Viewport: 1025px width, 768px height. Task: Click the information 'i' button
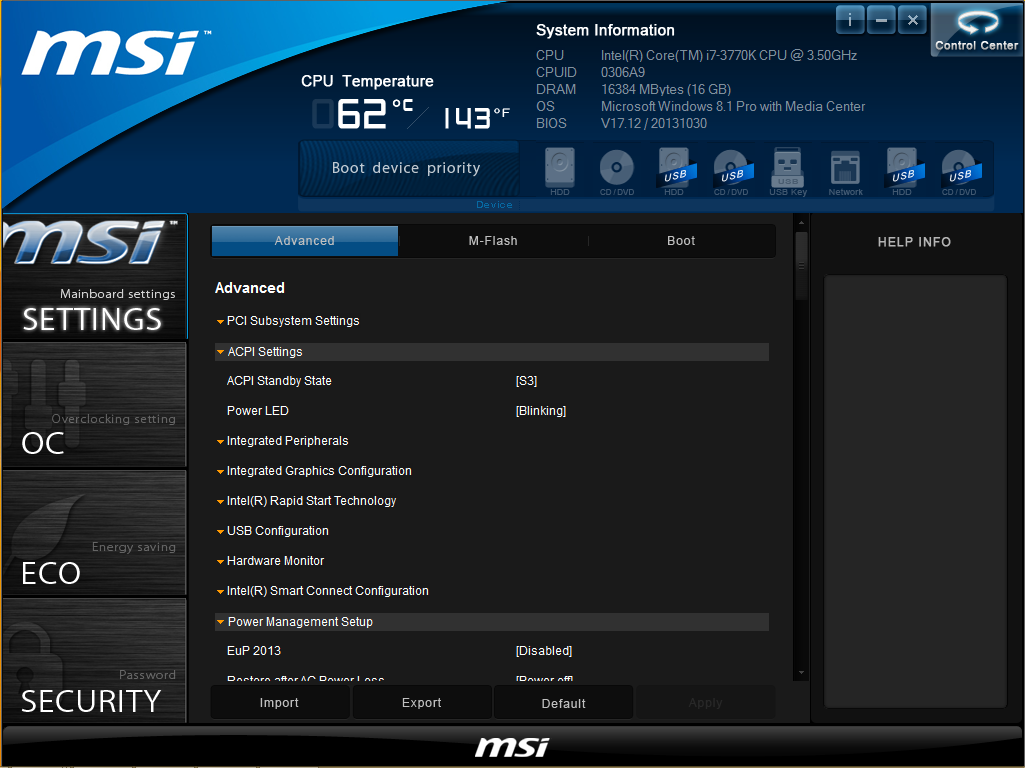click(850, 20)
